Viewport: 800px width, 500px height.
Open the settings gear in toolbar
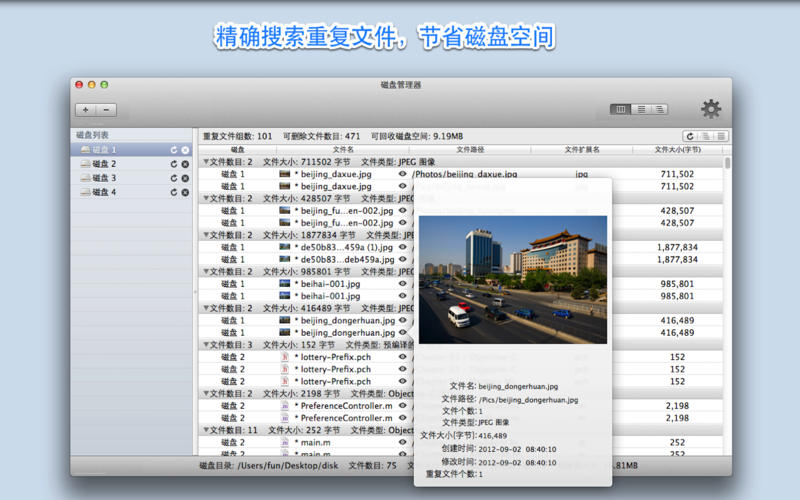click(x=710, y=109)
